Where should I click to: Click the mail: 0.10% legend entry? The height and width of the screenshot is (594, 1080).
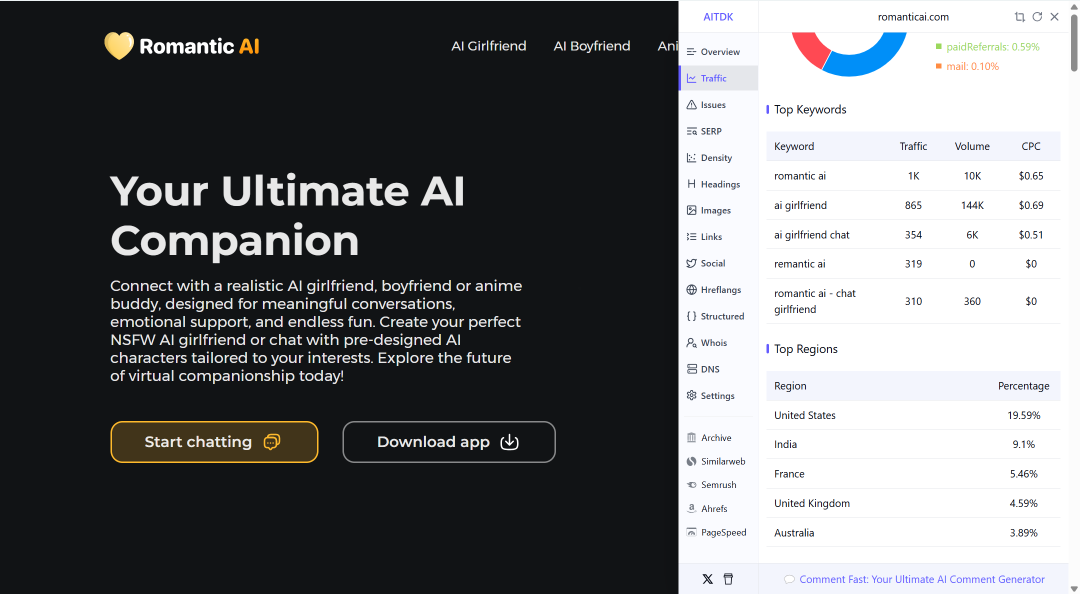point(967,66)
